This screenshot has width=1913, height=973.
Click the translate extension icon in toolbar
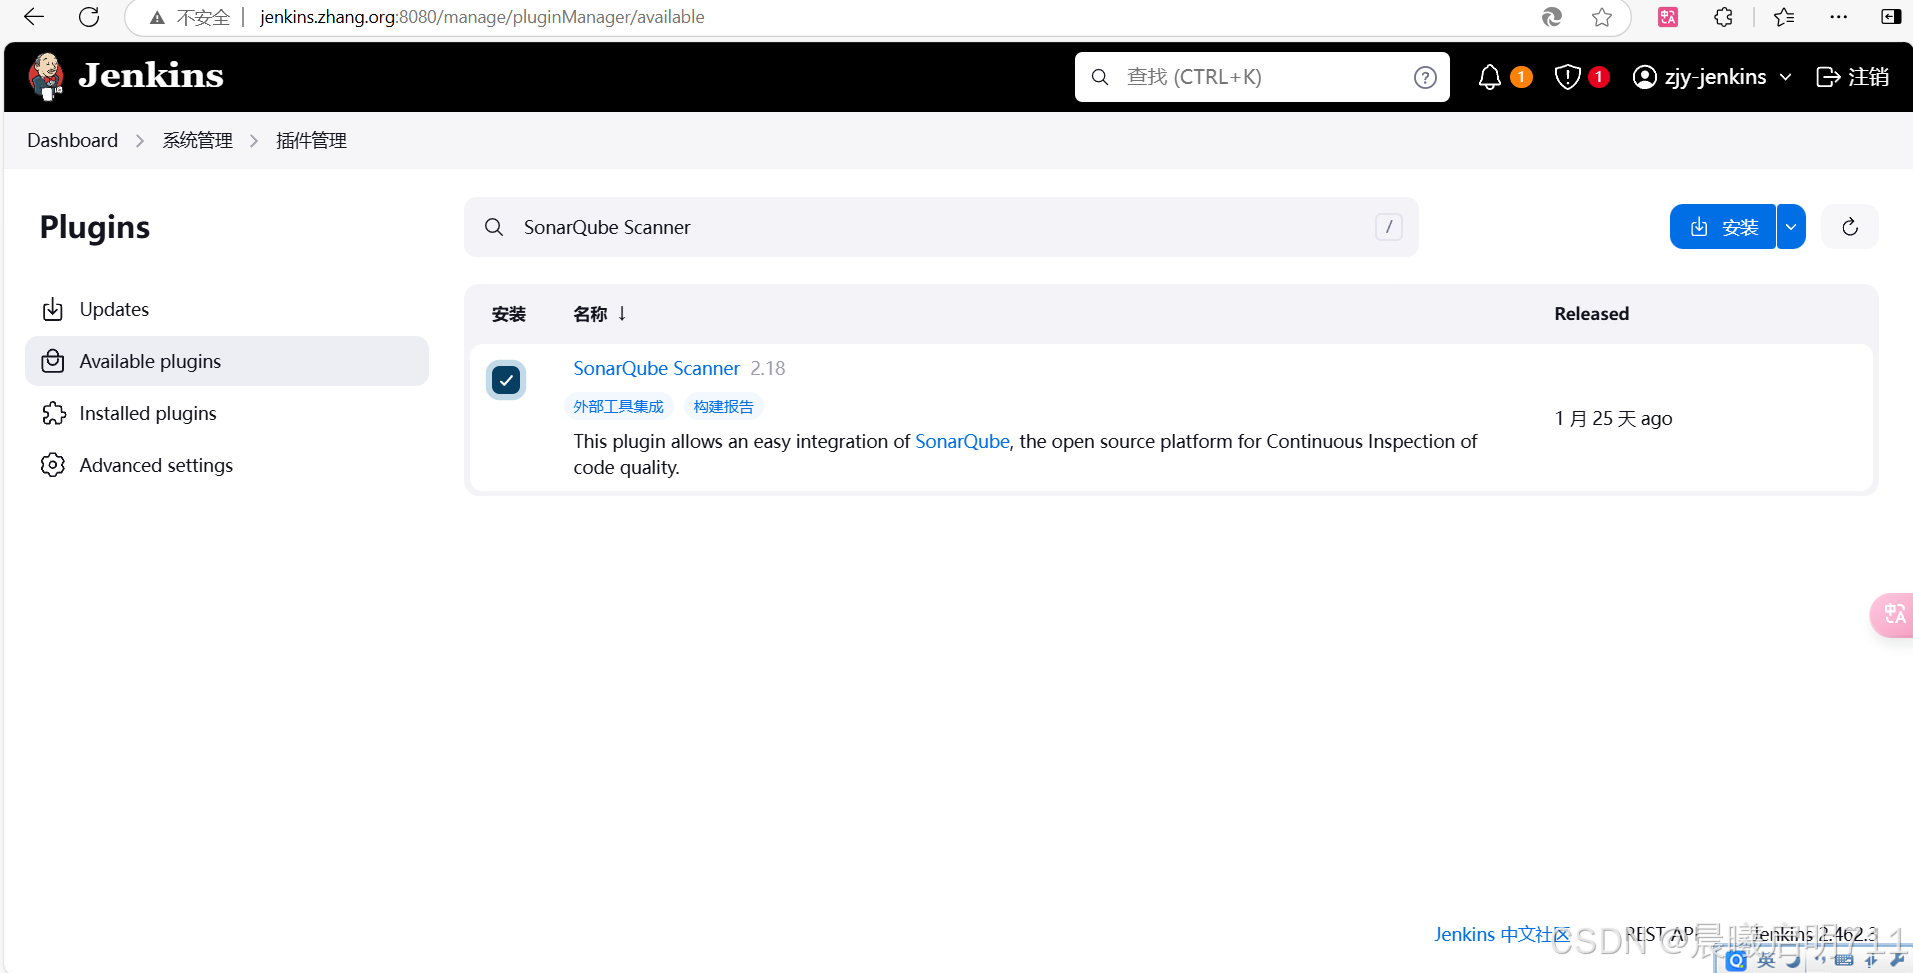[1668, 17]
